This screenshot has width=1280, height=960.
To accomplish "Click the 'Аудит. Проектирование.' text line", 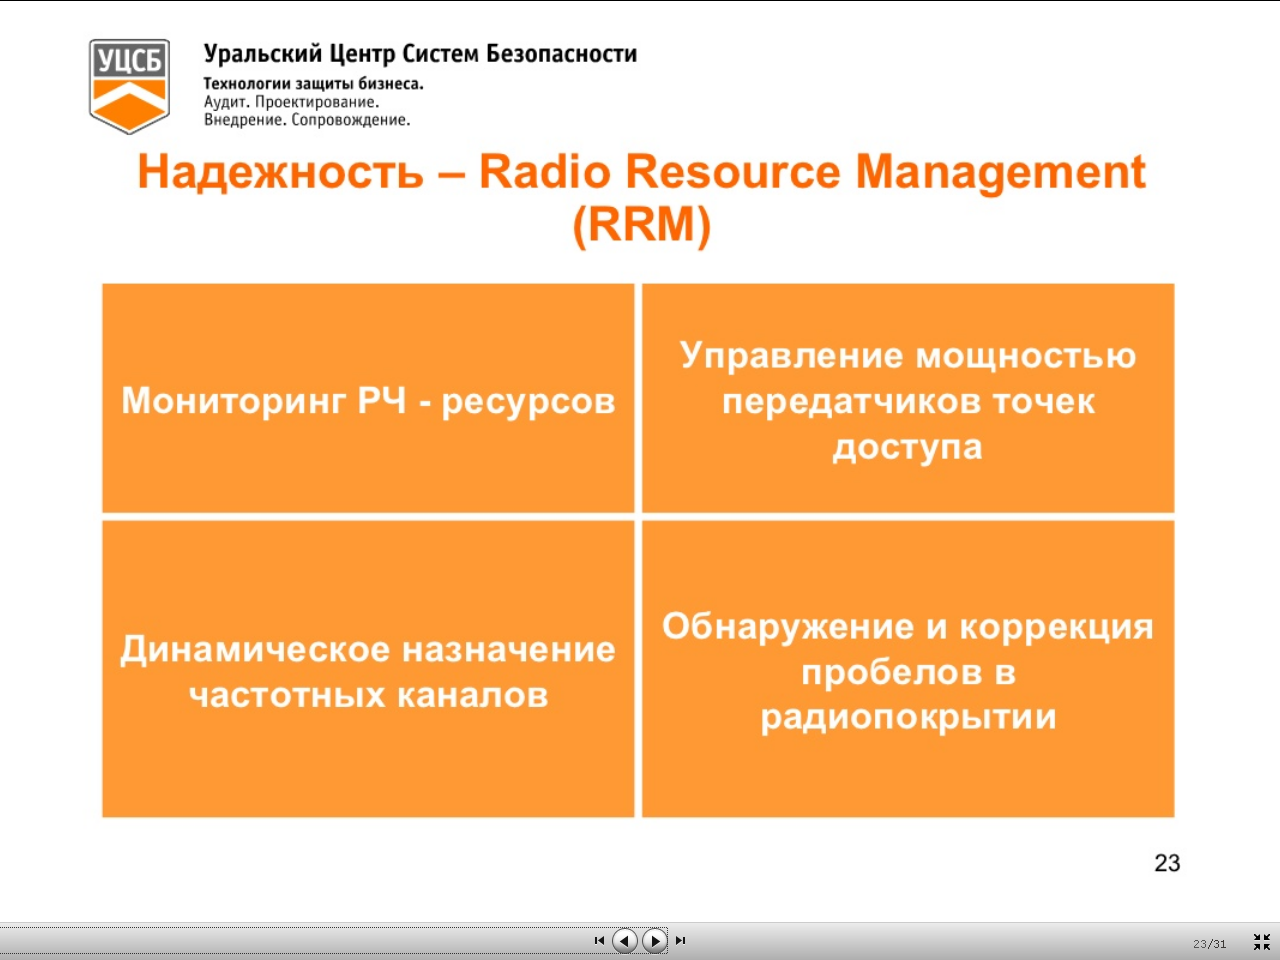I will click(291, 102).
